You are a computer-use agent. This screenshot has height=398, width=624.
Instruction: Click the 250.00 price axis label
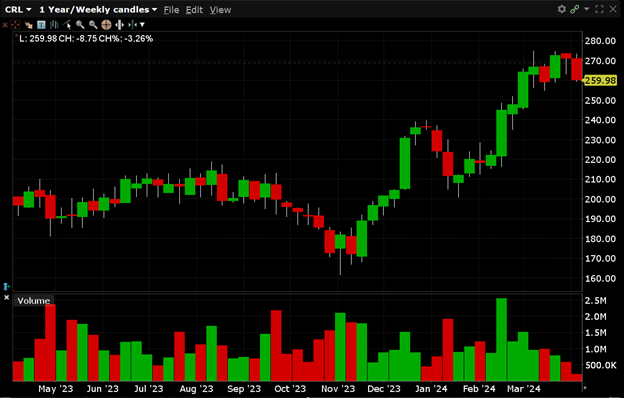[600, 101]
